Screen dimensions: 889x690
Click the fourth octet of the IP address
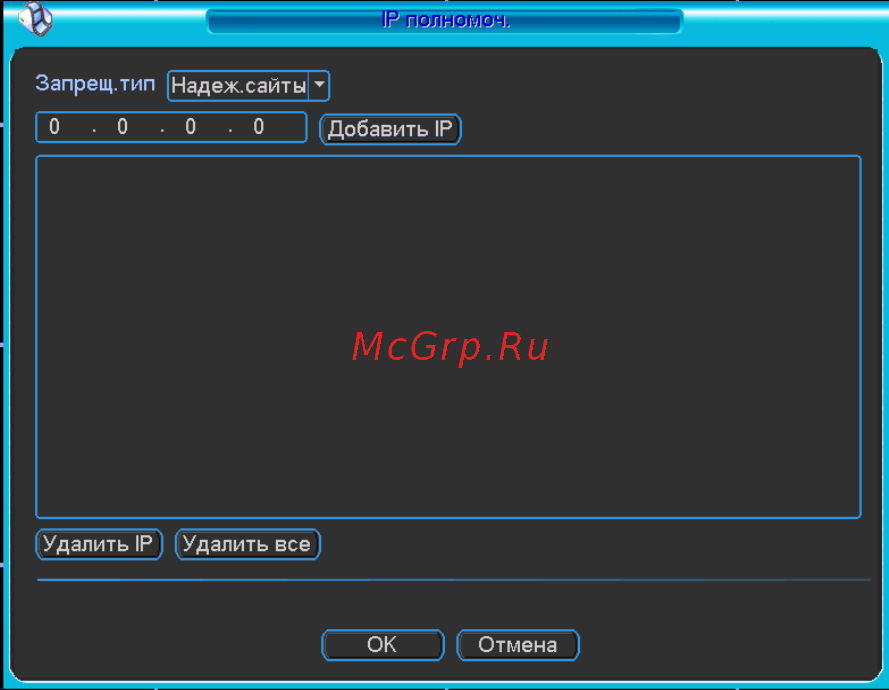click(x=259, y=127)
